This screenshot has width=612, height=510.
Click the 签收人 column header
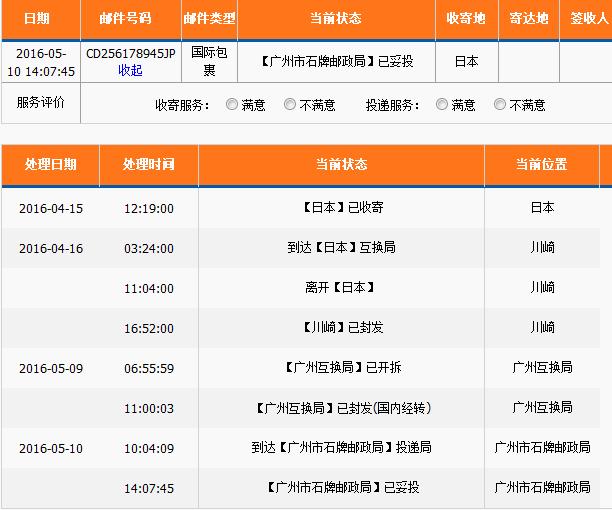point(589,18)
